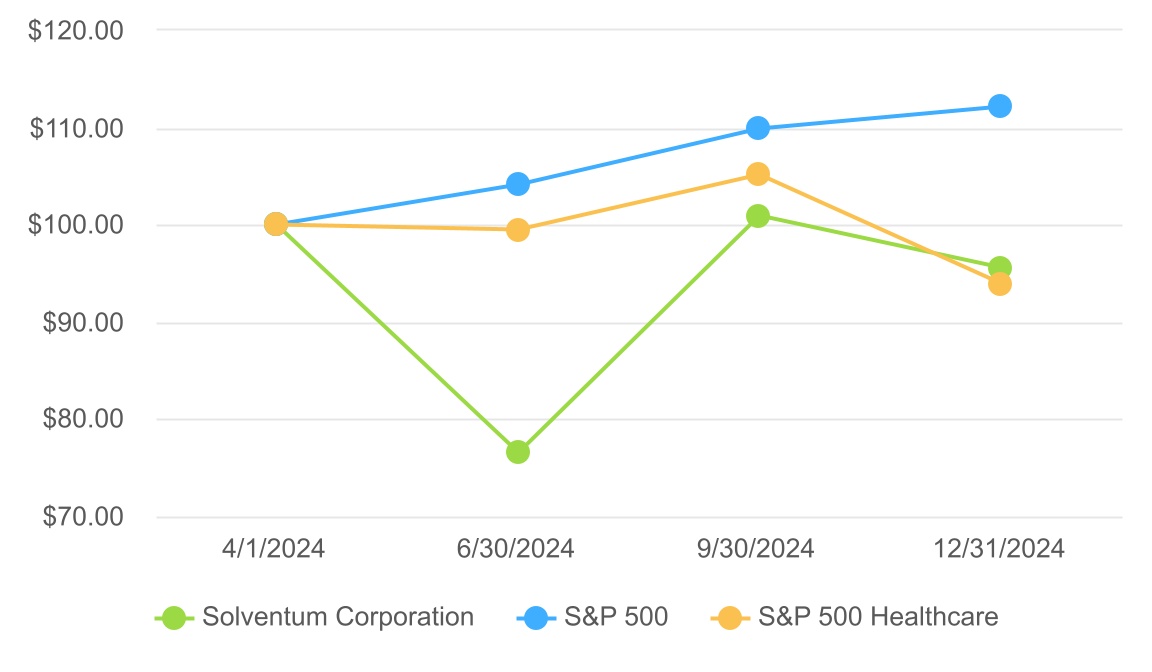Click the Solventum Corporation data point at 6/30/2024
The width and height of the screenshot is (1152, 672).
coord(518,452)
